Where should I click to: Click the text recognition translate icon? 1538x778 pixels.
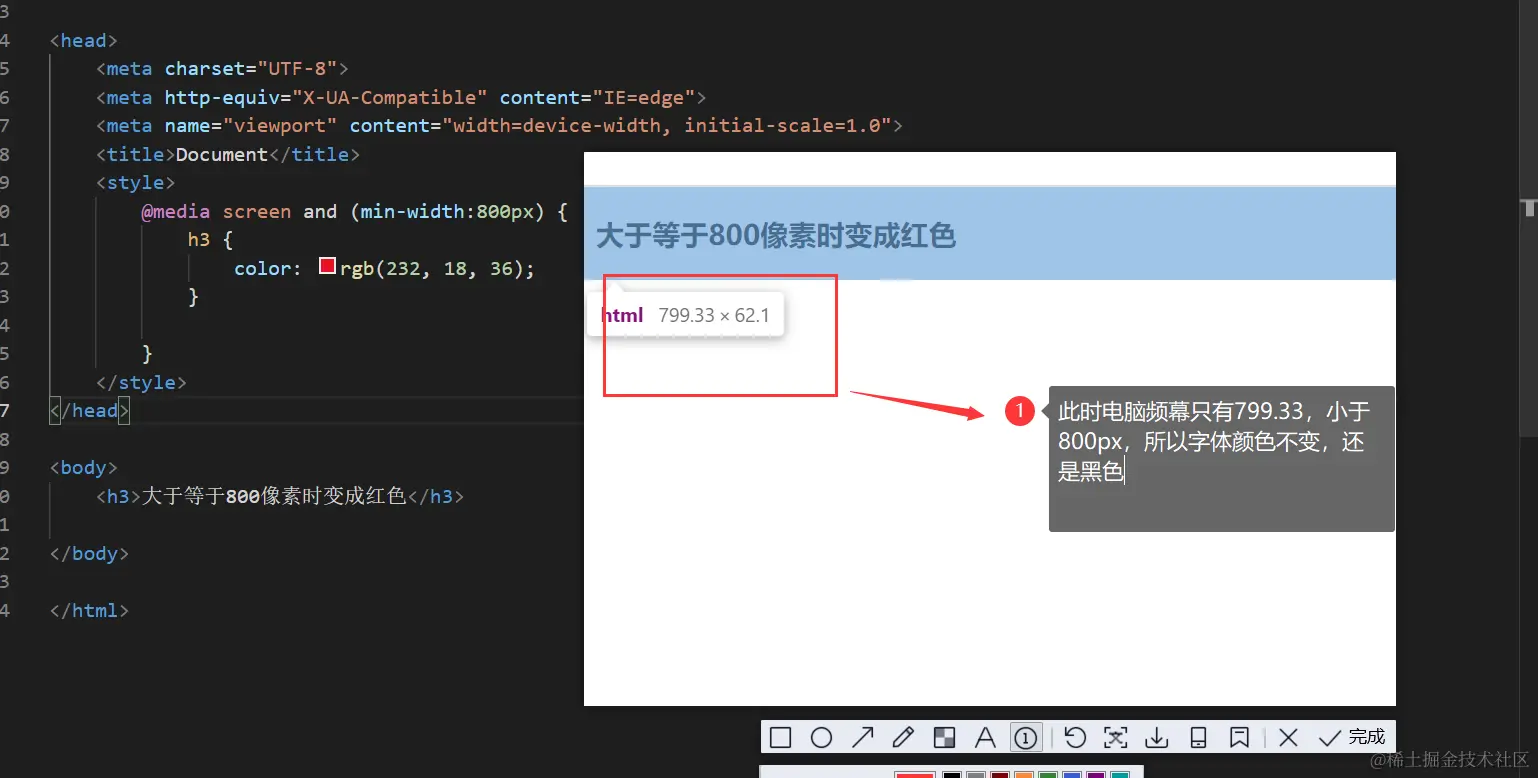point(1115,738)
